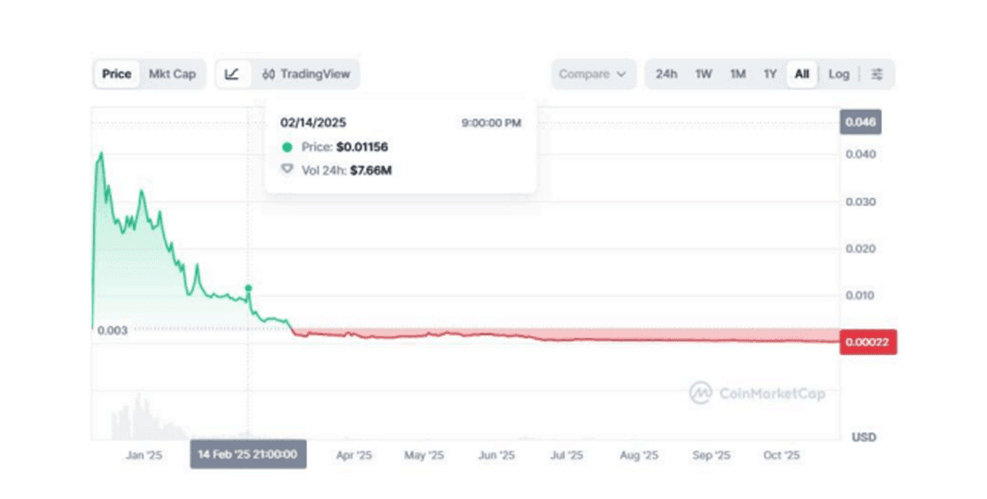987x499 pixels.
Task: Show the 1M time range
Action: (x=737, y=74)
